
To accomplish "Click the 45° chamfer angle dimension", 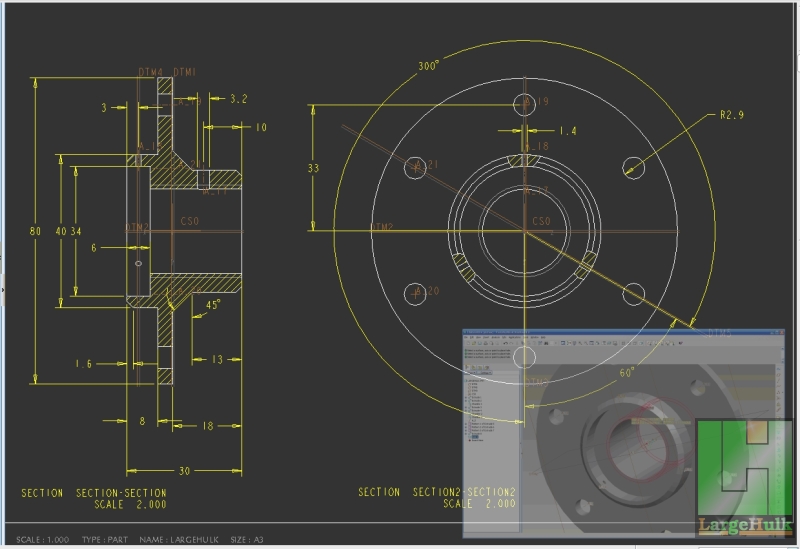I will pos(212,305).
